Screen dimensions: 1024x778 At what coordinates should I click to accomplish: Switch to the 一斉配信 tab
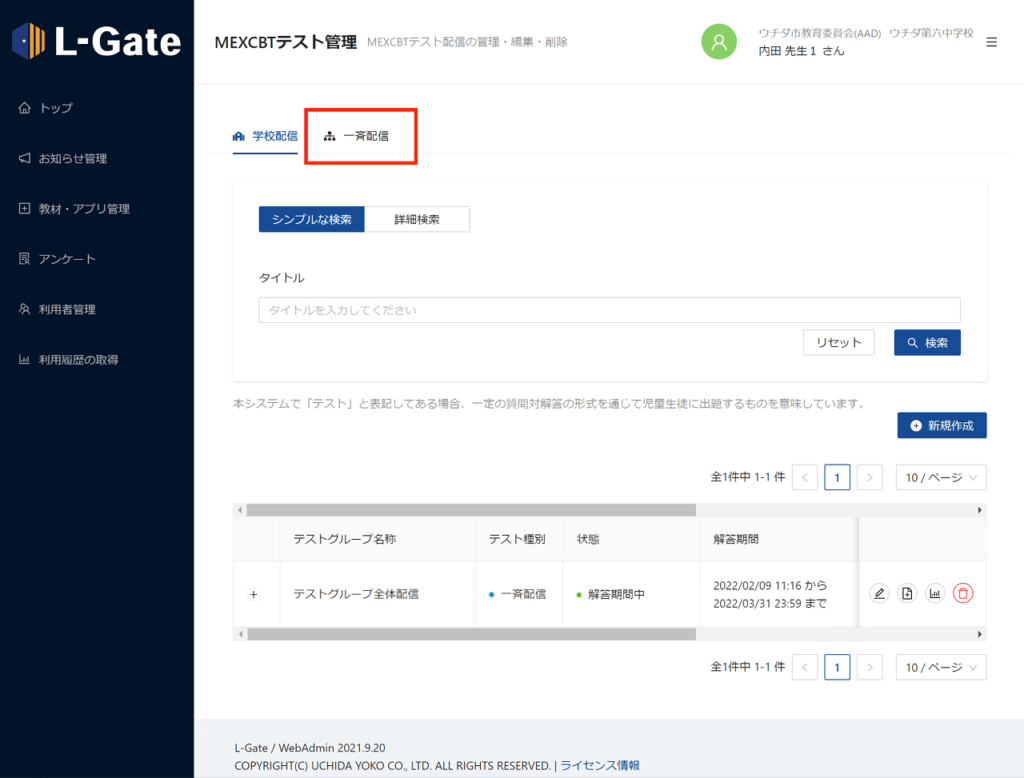click(x=357, y=136)
